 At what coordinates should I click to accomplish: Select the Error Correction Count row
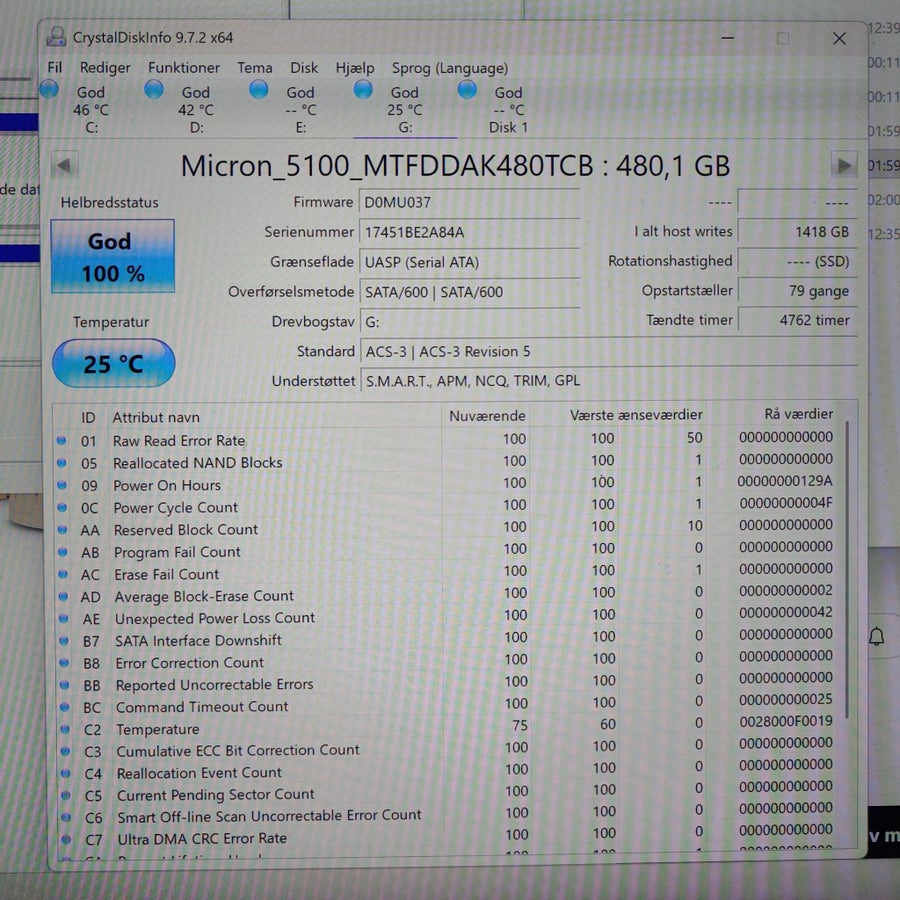pos(445,661)
